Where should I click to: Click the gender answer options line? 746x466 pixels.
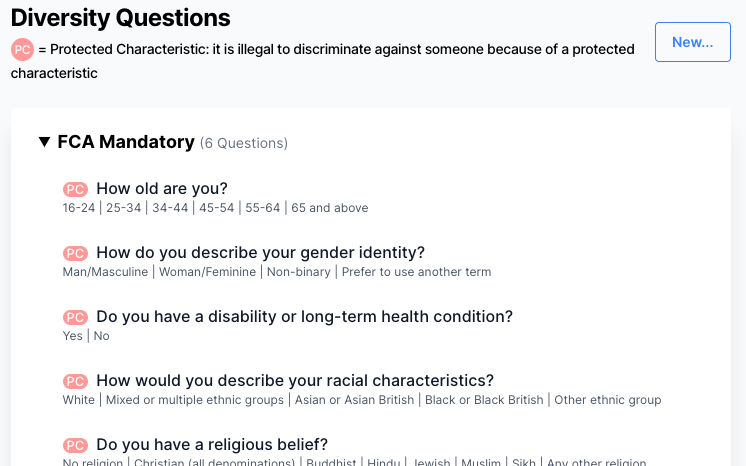pyautogui.click(x=276, y=272)
